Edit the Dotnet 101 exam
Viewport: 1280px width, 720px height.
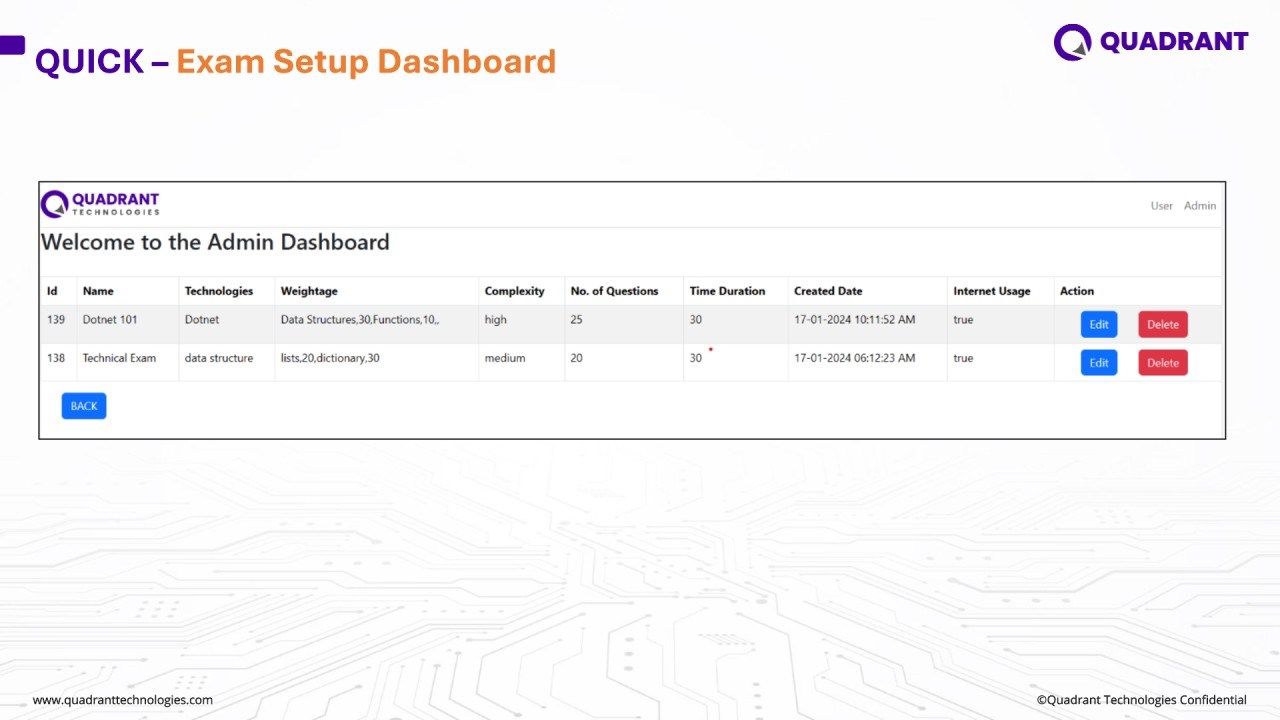pos(1099,324)
